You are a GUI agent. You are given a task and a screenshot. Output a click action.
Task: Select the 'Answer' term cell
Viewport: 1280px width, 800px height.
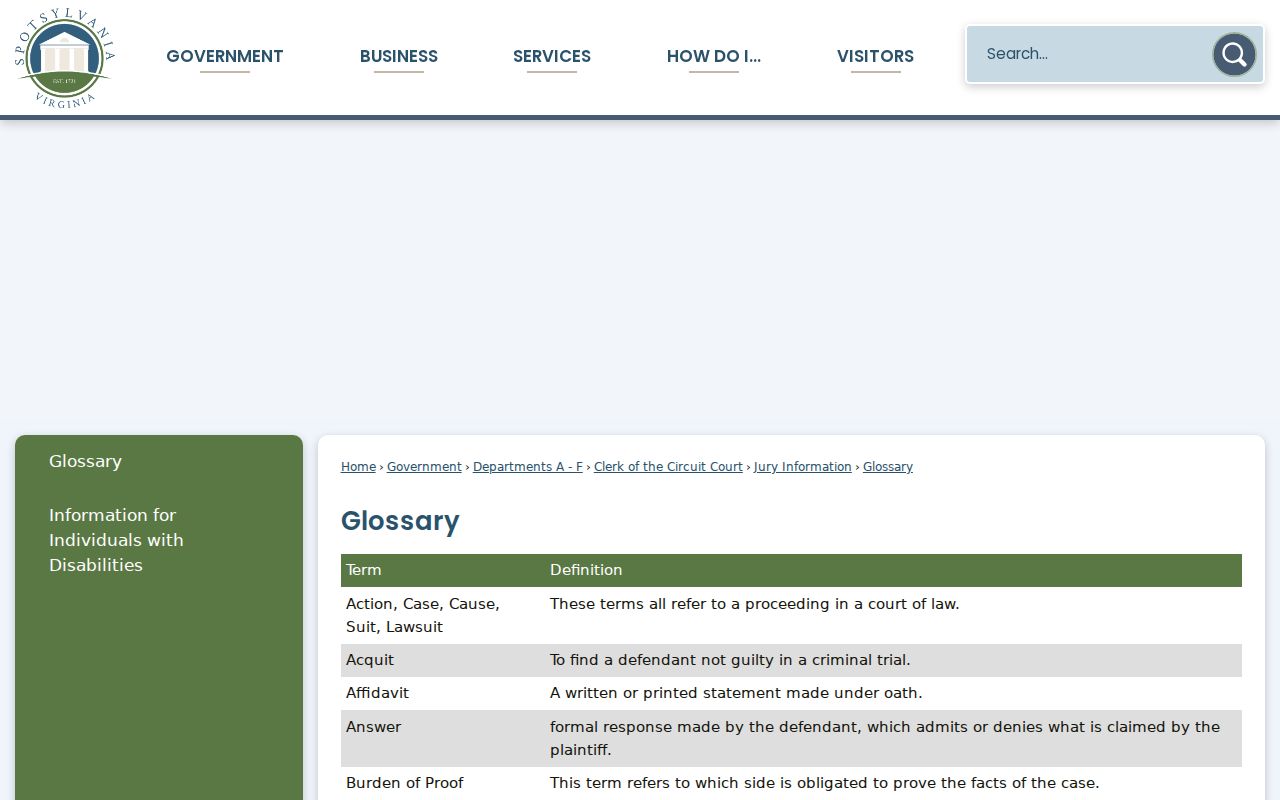443,738
